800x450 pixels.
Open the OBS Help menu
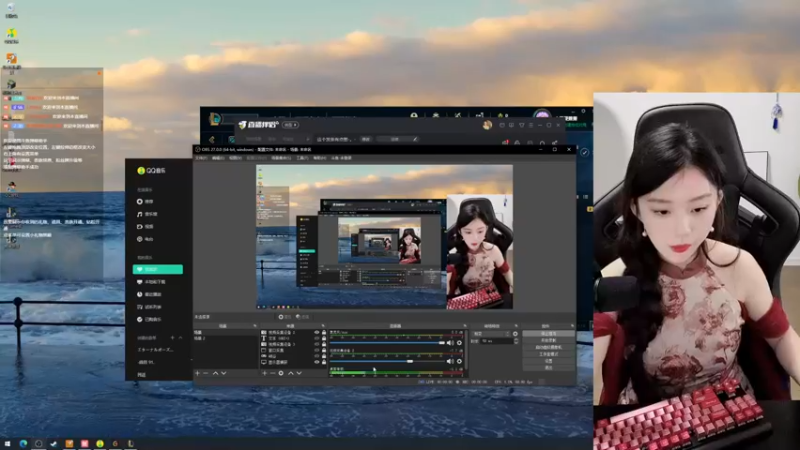coord(319,158)
